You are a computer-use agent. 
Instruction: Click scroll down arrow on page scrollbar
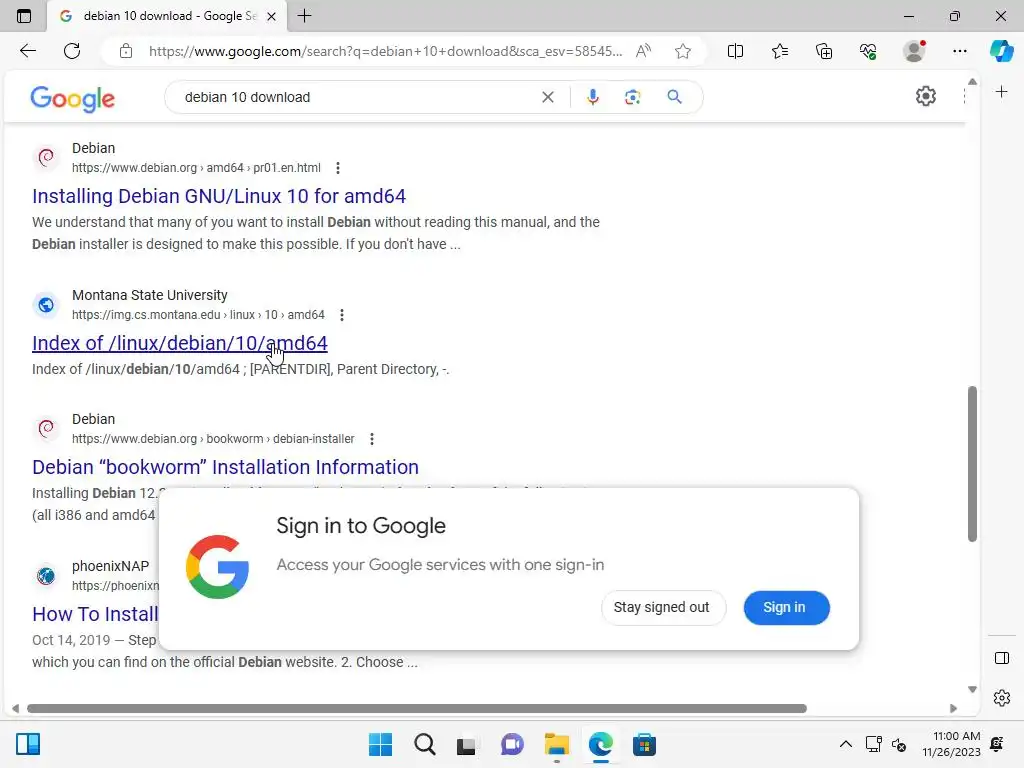[x=972, y=690]
